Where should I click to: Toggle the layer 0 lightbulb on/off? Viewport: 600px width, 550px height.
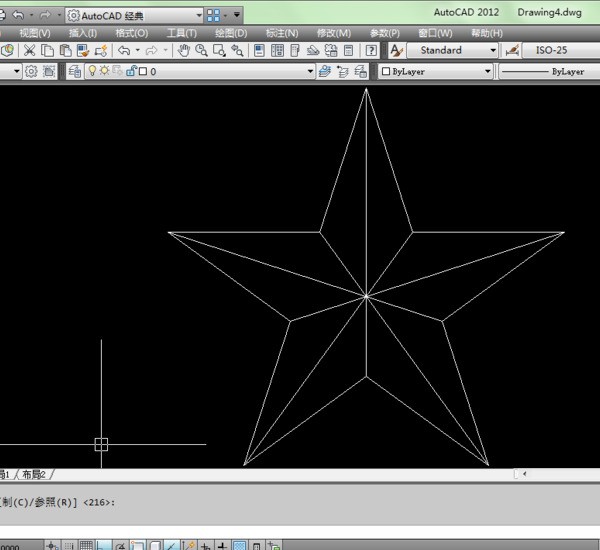(x=91, y=72)
